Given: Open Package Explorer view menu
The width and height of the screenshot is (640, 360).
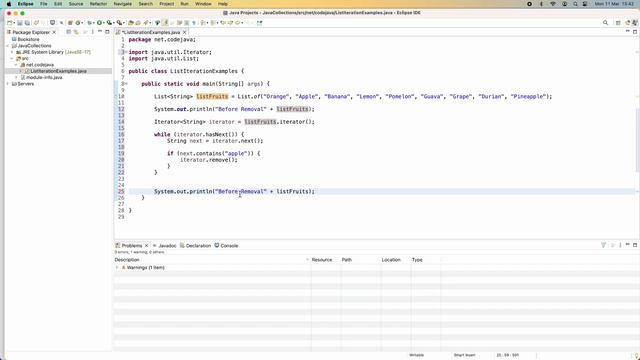Looking at the screenshot, I should [93, 32].
